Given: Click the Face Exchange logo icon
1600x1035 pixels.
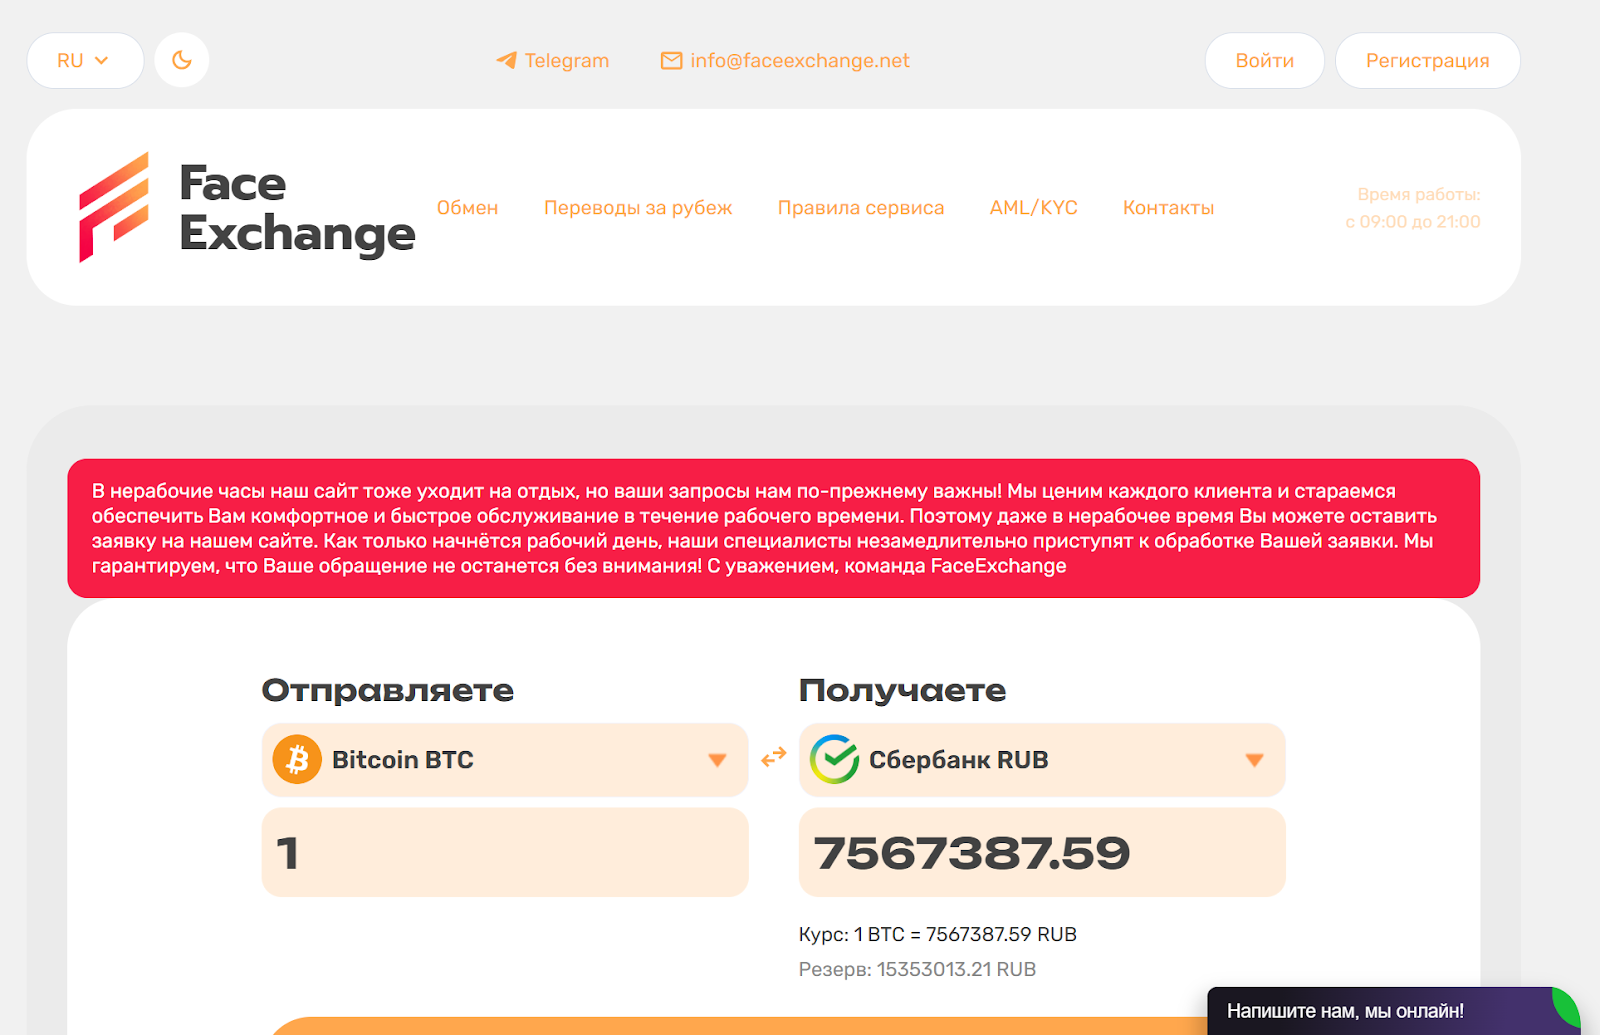Looking at the screenshot, I should coord(114,207).
